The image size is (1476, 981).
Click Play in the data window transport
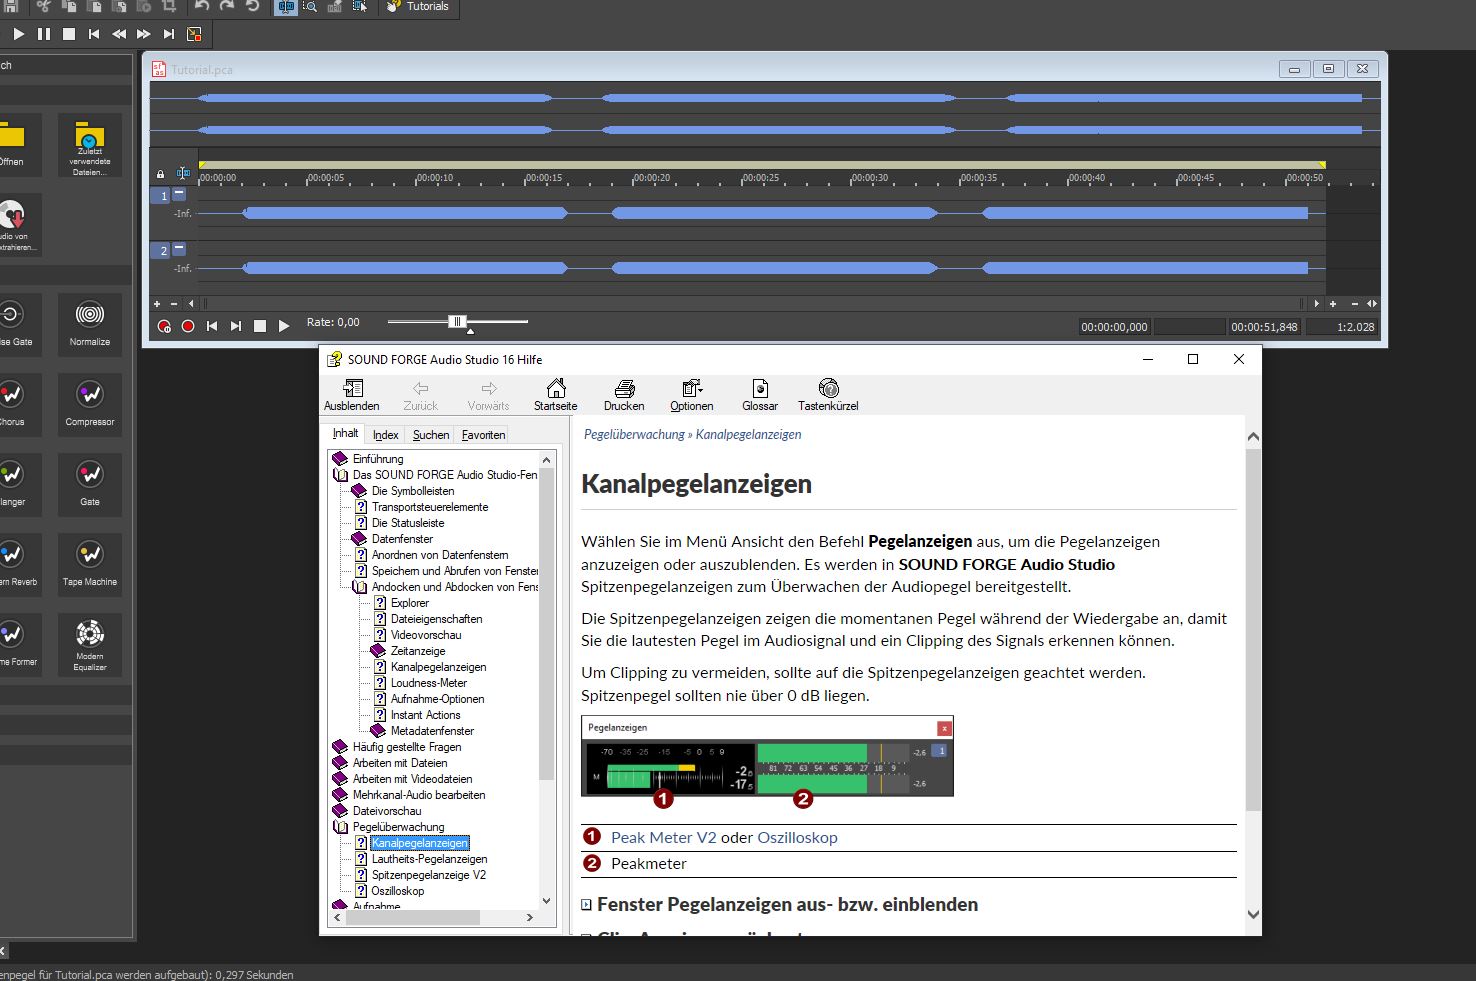(284, 326)
